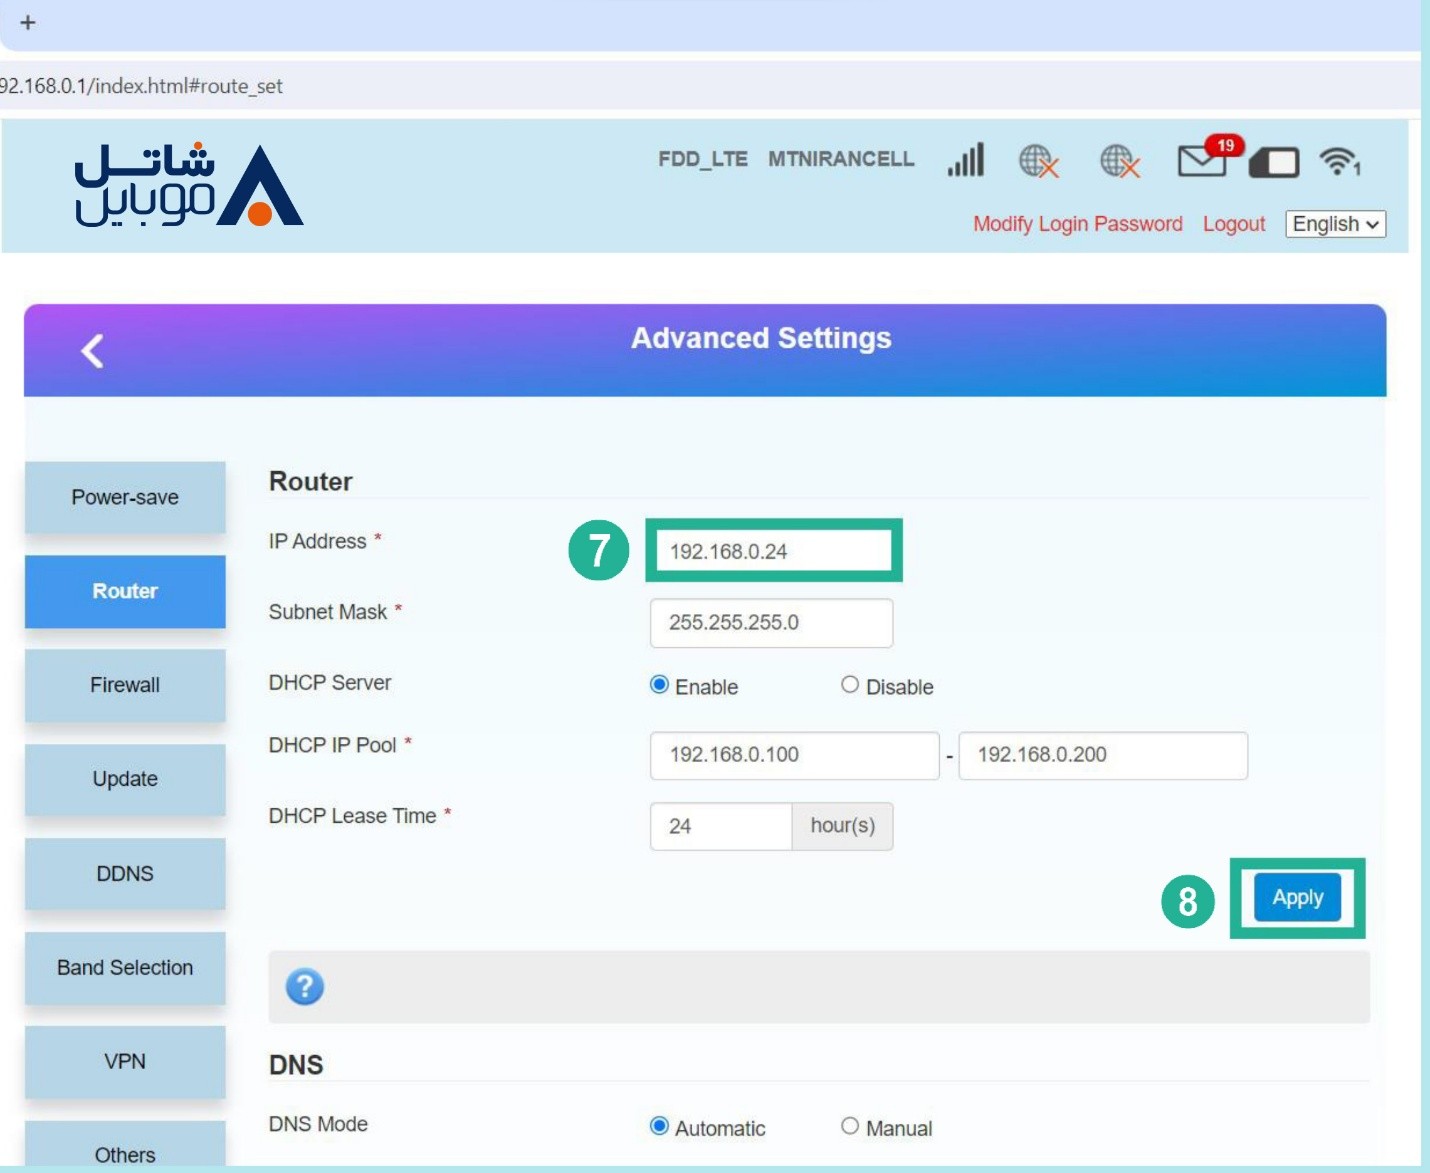1430x1173 pixels.
Task: Open the Band Selection tab
Action: coord(125,968)
